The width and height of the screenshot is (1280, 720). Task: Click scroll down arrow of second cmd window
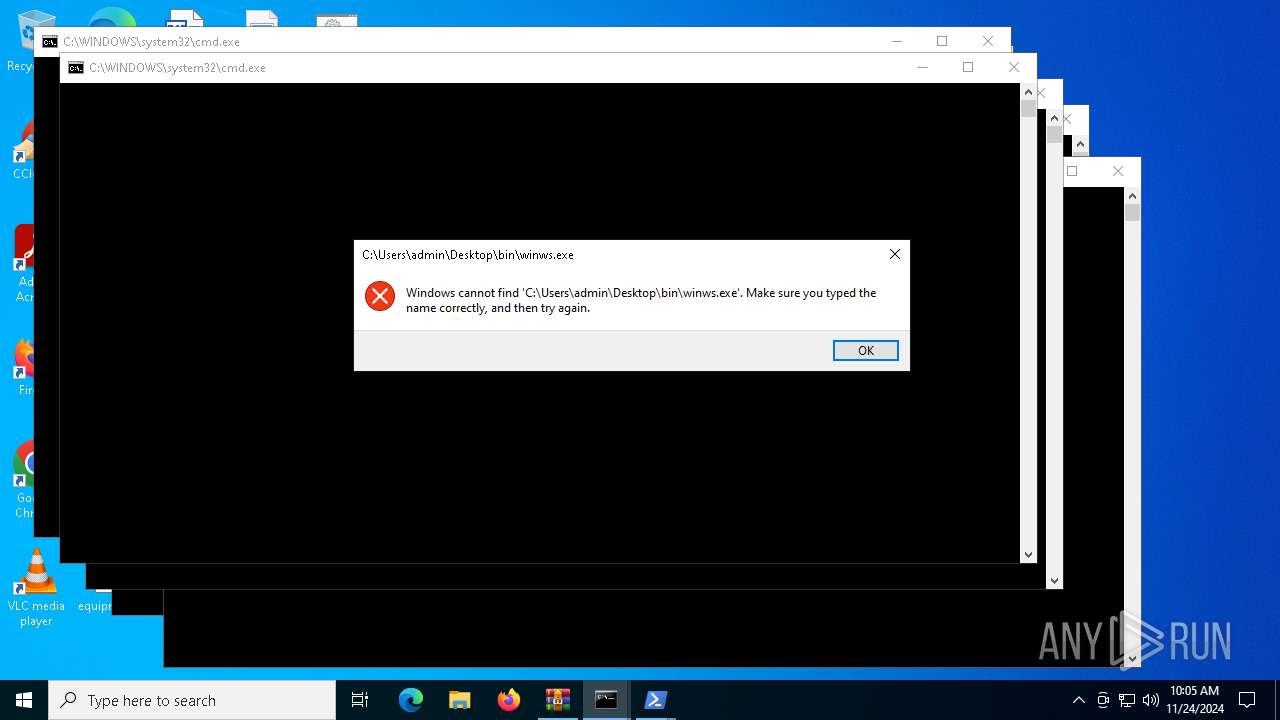click(x=1054, y=581)
